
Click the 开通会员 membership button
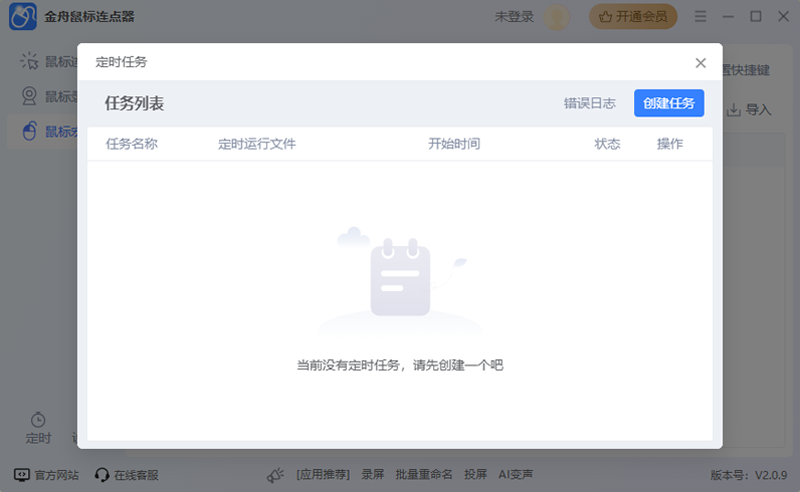pos(633,16)
